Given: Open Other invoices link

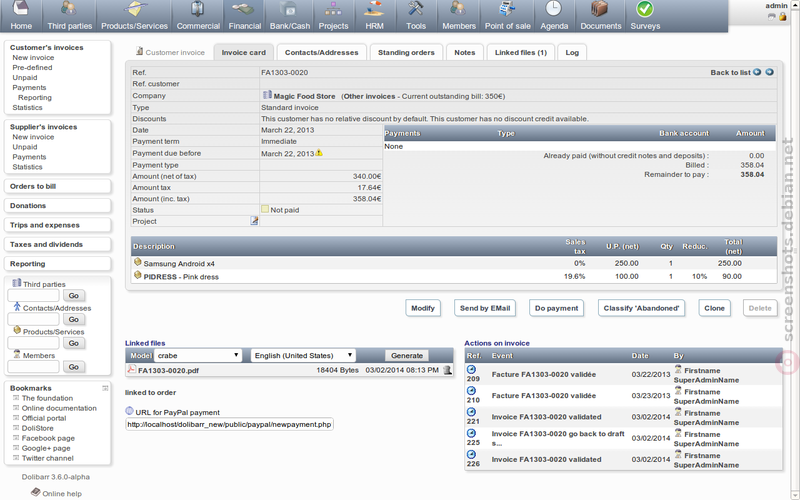Looking at the screenshot, I should pyautogui.click(x=369, y=96).
